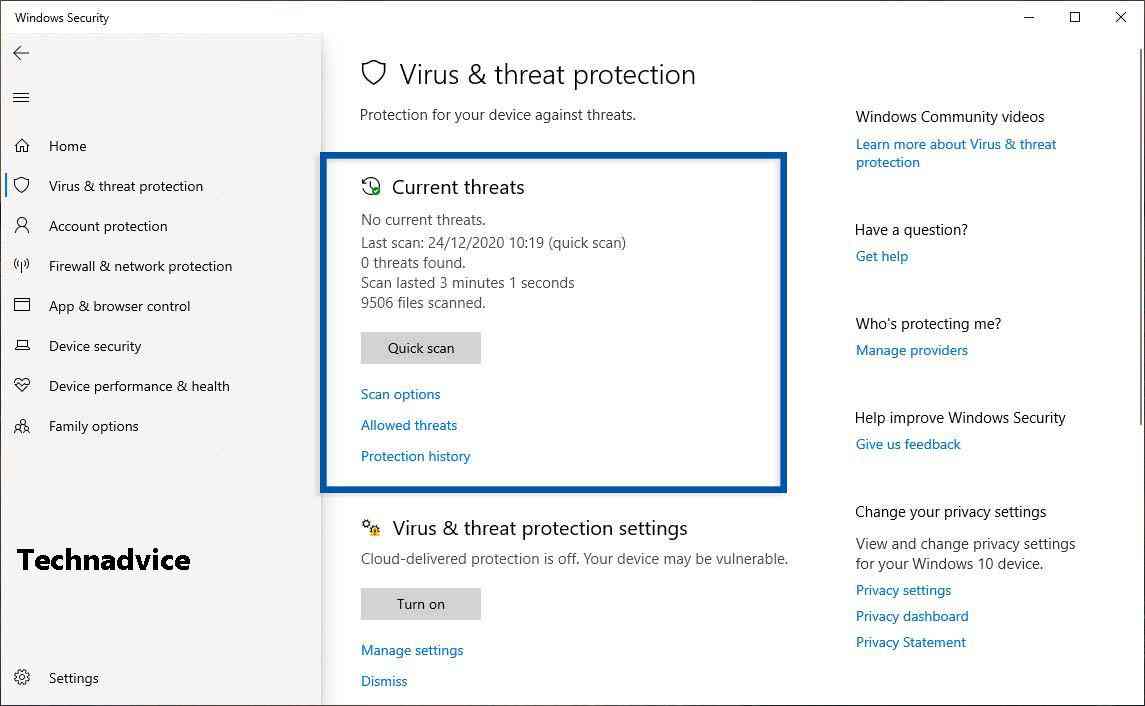Open Privacy dashboard link
This screenshot has height=706, width=1145.
[912, 616]
